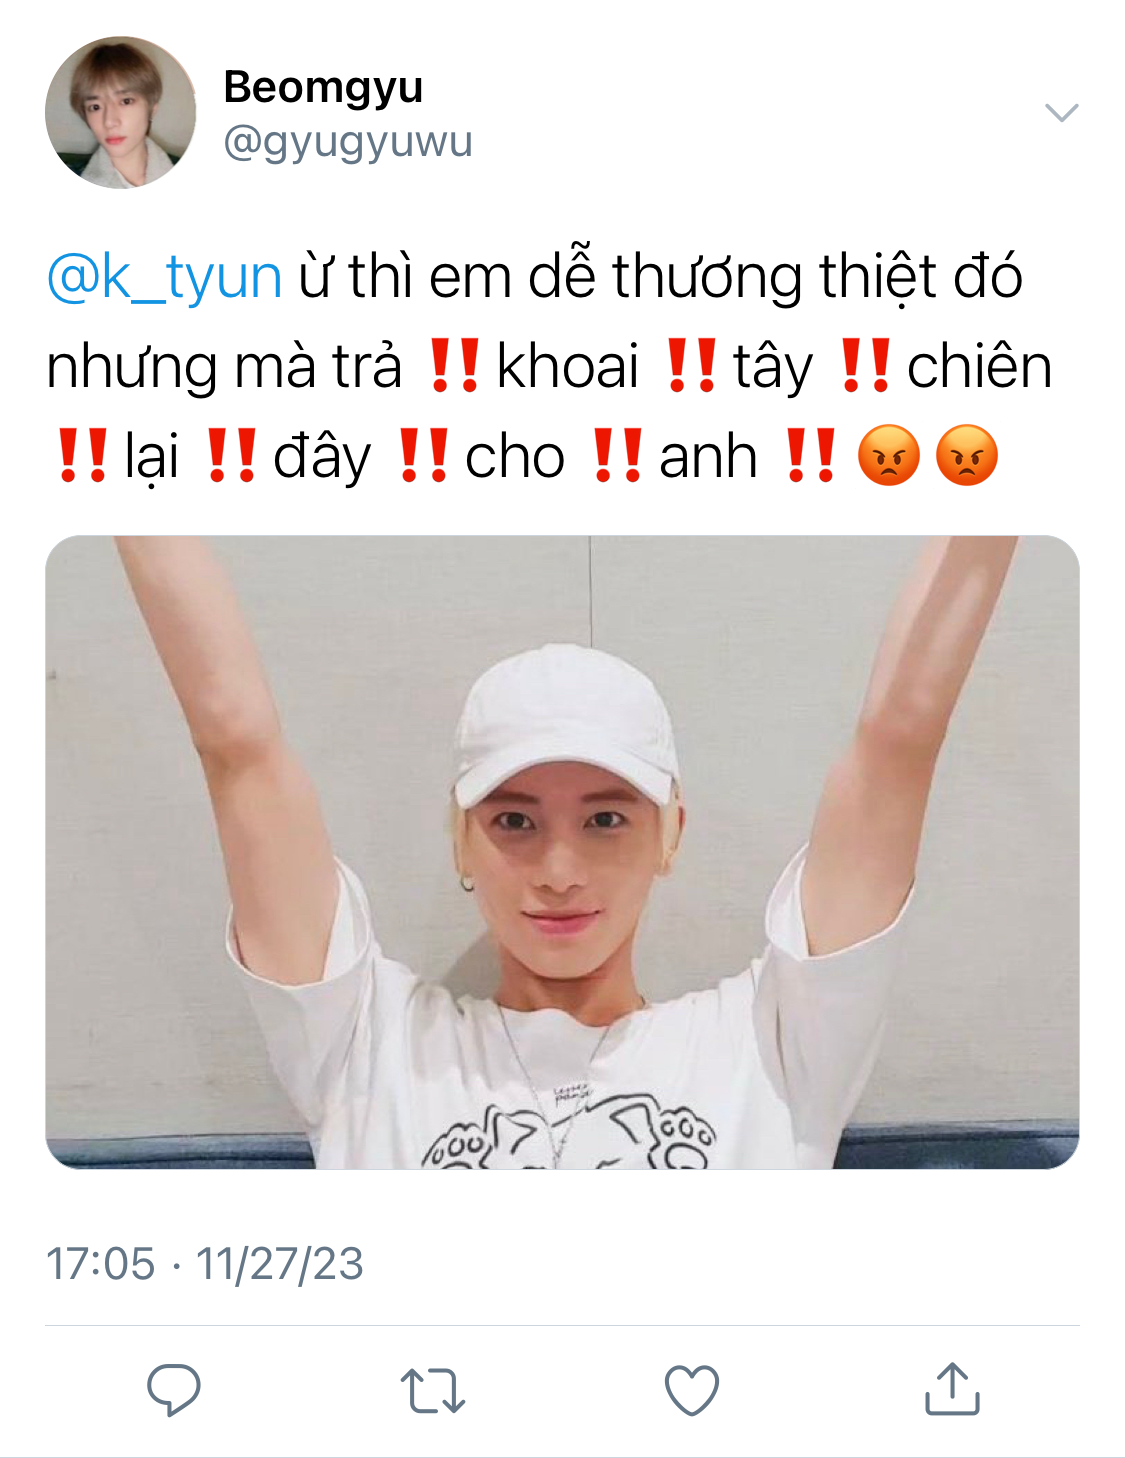The image size is (1125, 1458).
Task: Open Beomgyu's profile picture avatar
Action: click(x=121, y=112)
